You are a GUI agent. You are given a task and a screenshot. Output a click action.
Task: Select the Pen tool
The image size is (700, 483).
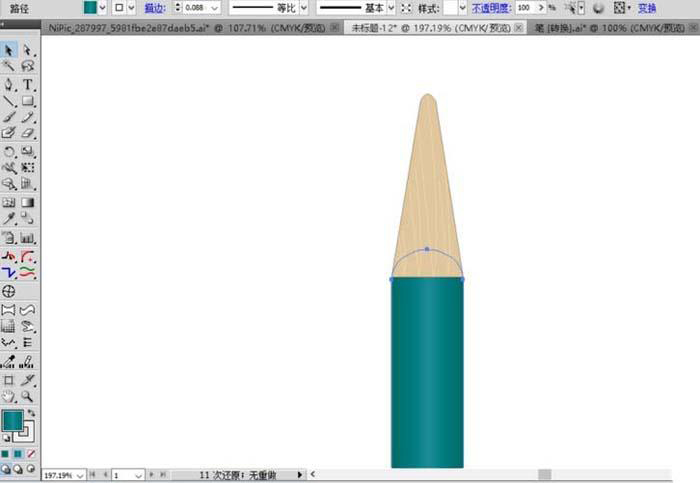point(9,84)
